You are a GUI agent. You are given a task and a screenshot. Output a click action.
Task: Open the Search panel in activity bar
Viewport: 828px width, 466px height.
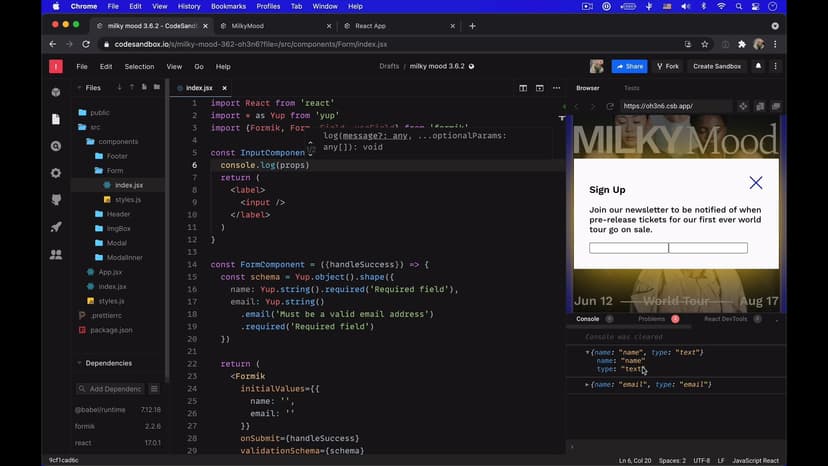pyautogui.click(x=56, y=146)
